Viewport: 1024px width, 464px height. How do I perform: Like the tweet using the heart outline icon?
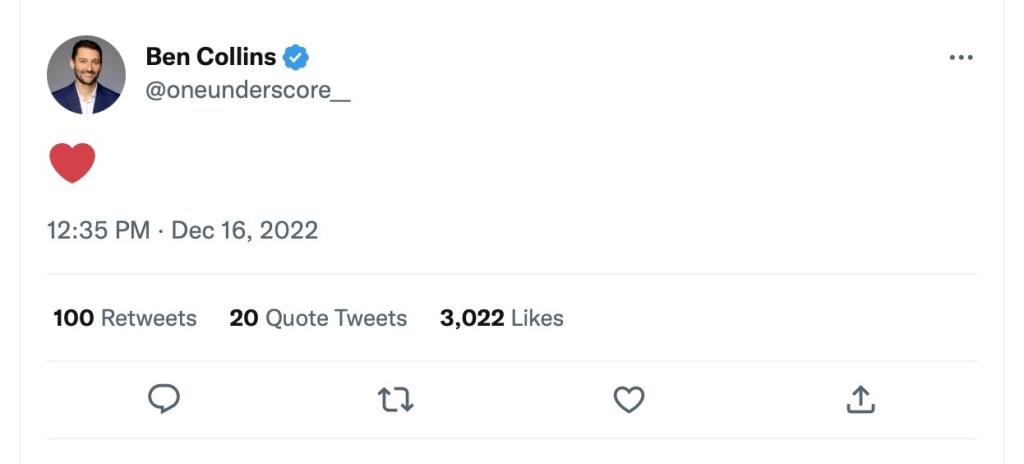(628, 400)
